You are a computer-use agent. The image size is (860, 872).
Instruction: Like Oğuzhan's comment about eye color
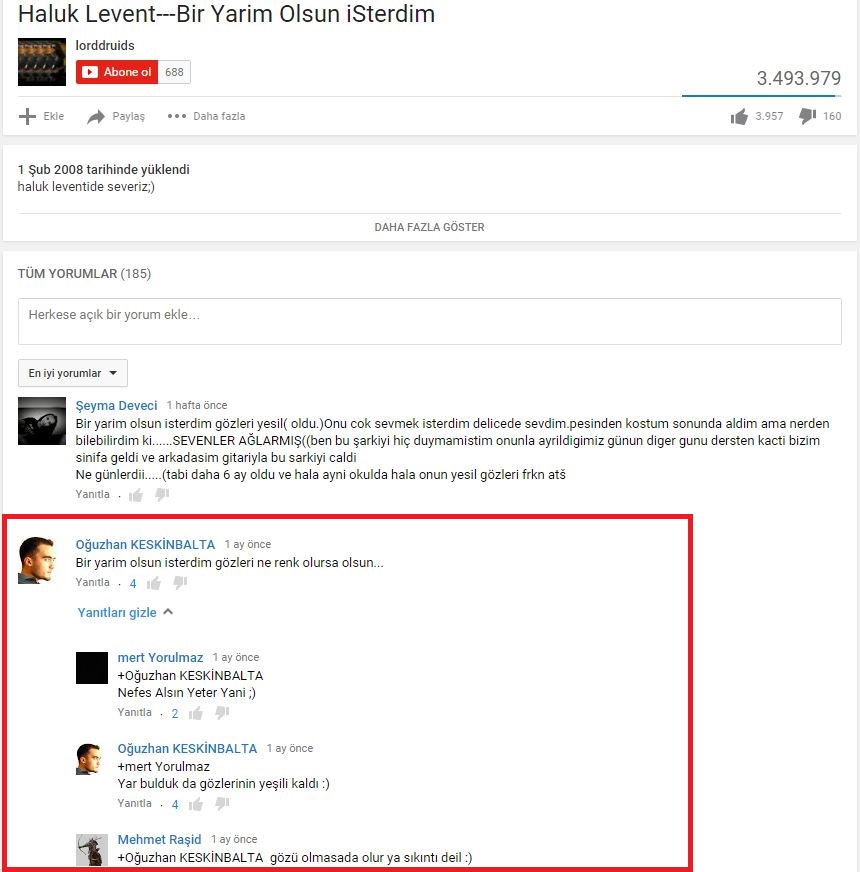[x=154, y=583]
